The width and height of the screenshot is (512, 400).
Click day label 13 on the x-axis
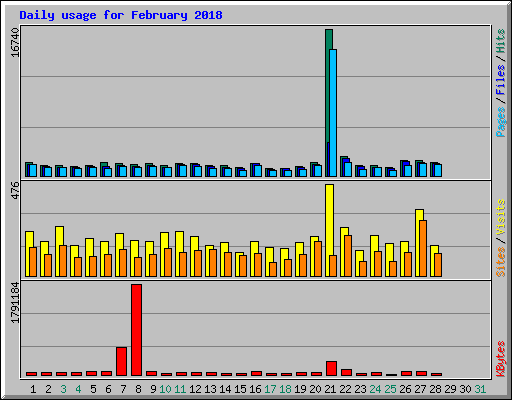click(210, 389)
